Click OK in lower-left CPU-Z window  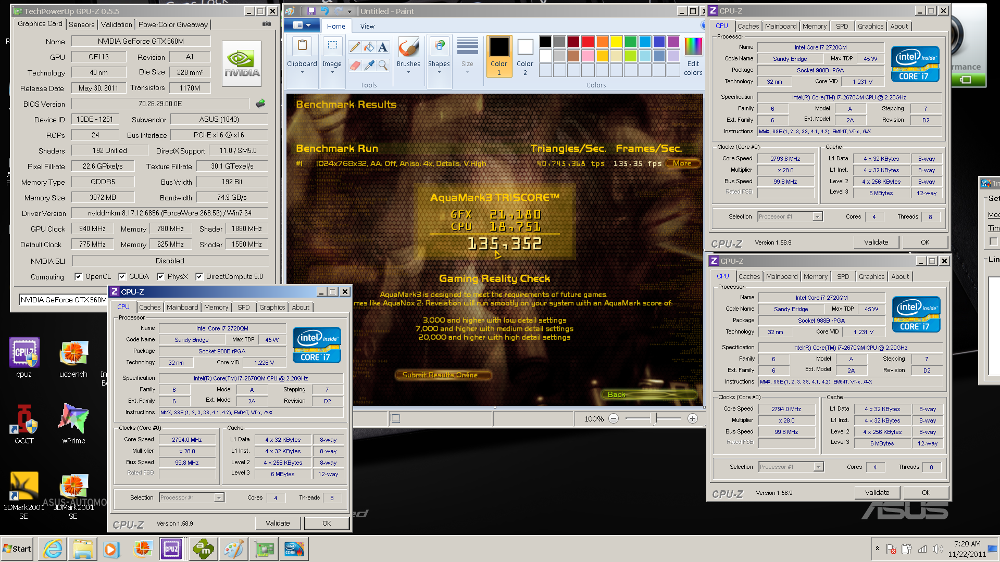pyautogui.click(x=327, y=523)
